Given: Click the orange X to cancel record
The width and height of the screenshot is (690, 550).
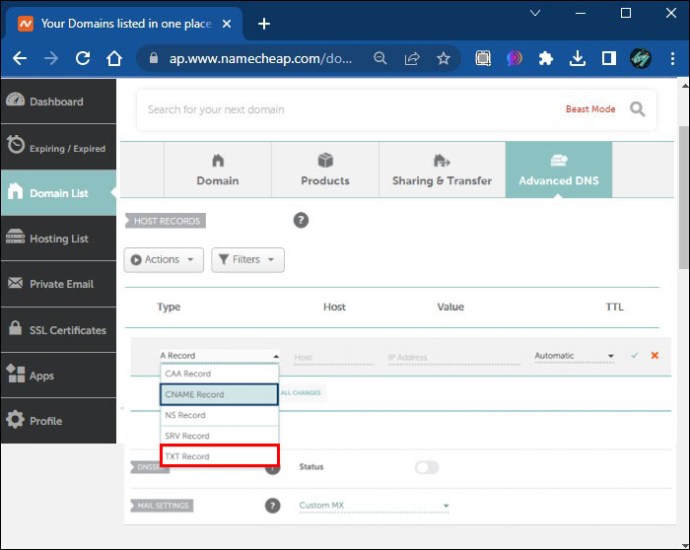Looking at the screenshot, I should tap(655, 355).
